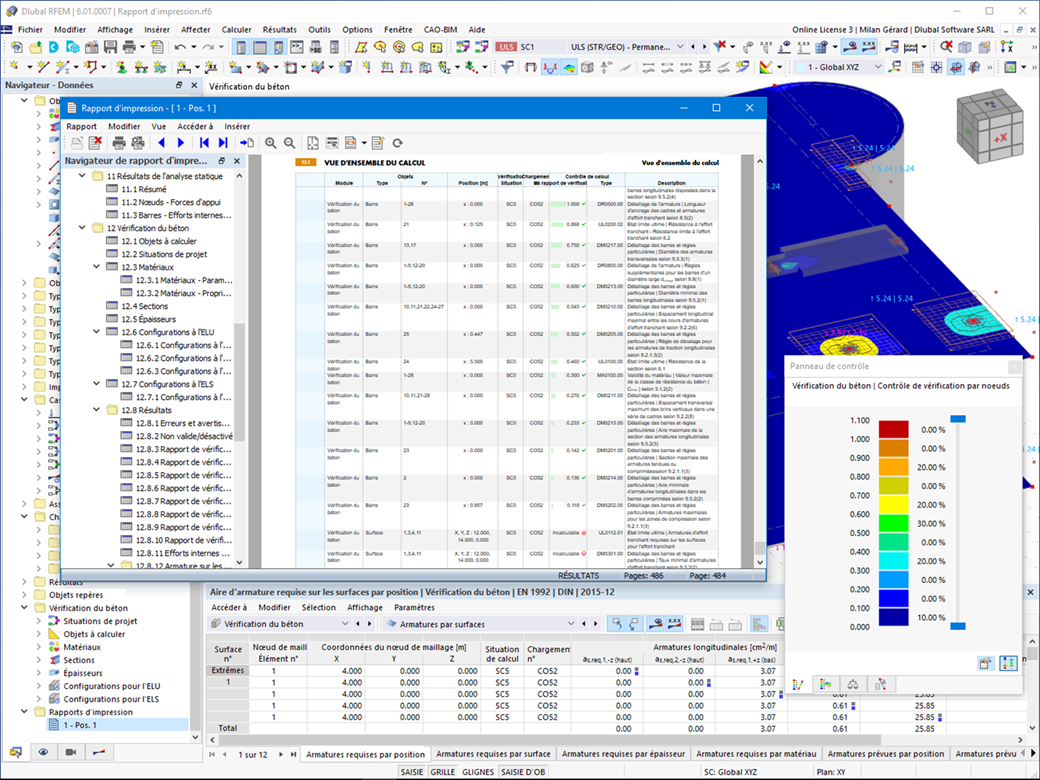
Task: Click the Print icon in main toolbar
Action: (x=129, y=47)
